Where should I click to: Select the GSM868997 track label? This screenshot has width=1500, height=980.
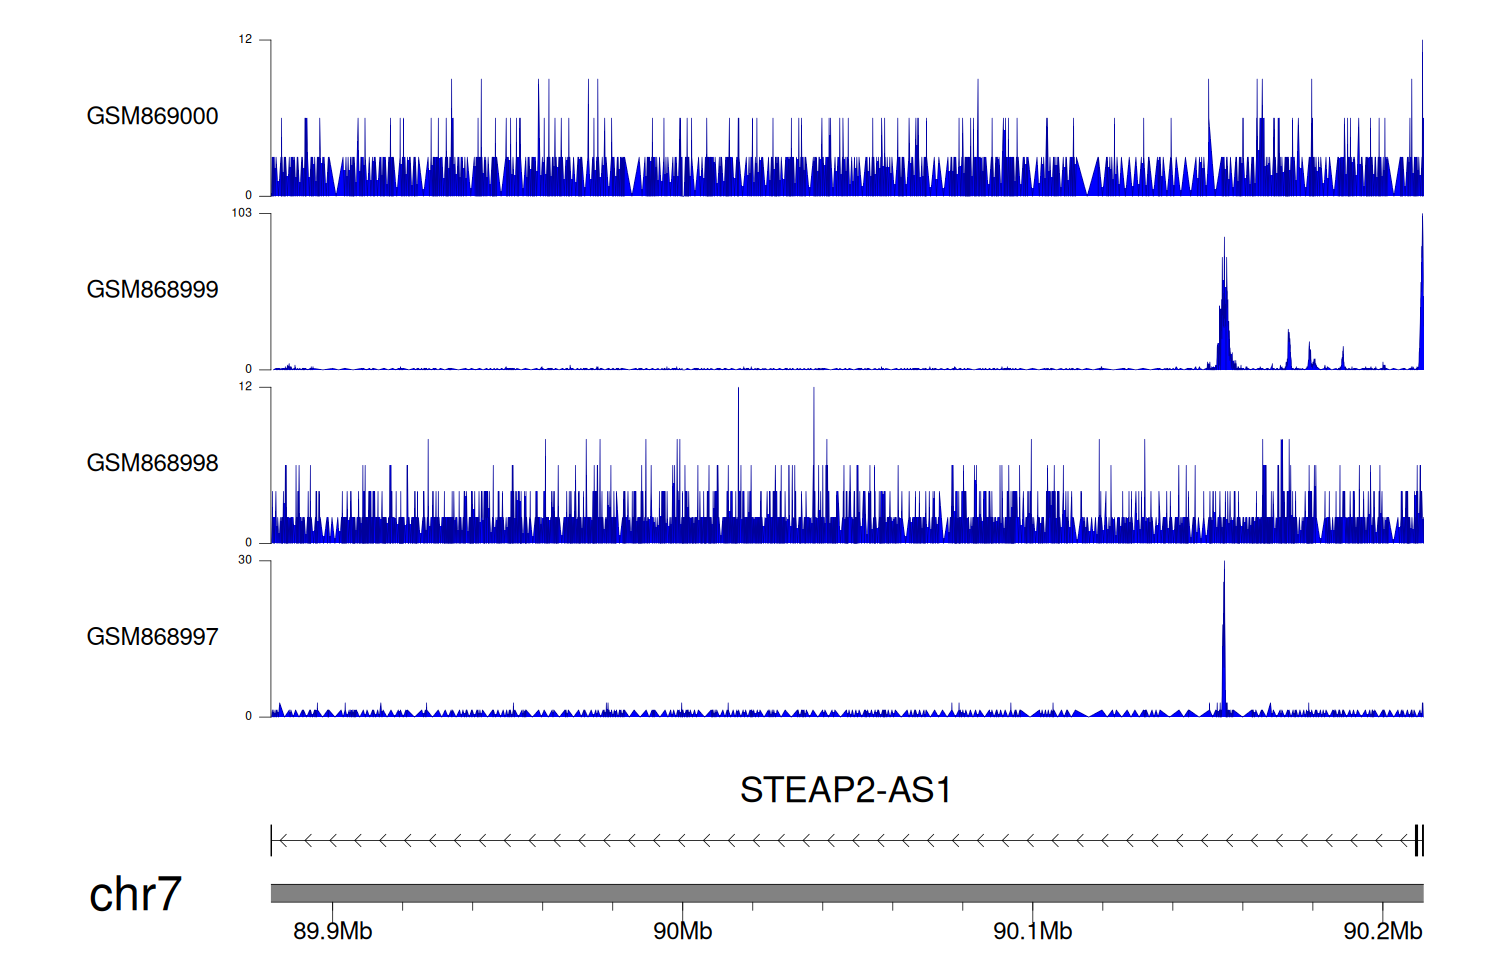click(152, 637)
